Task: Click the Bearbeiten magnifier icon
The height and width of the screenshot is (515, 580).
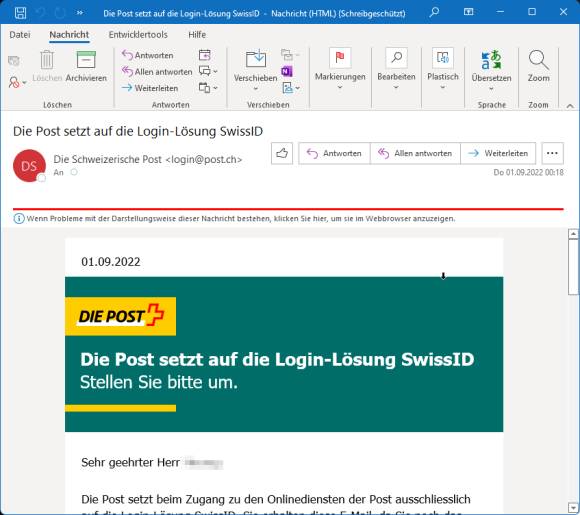Action: click(397, 58)
